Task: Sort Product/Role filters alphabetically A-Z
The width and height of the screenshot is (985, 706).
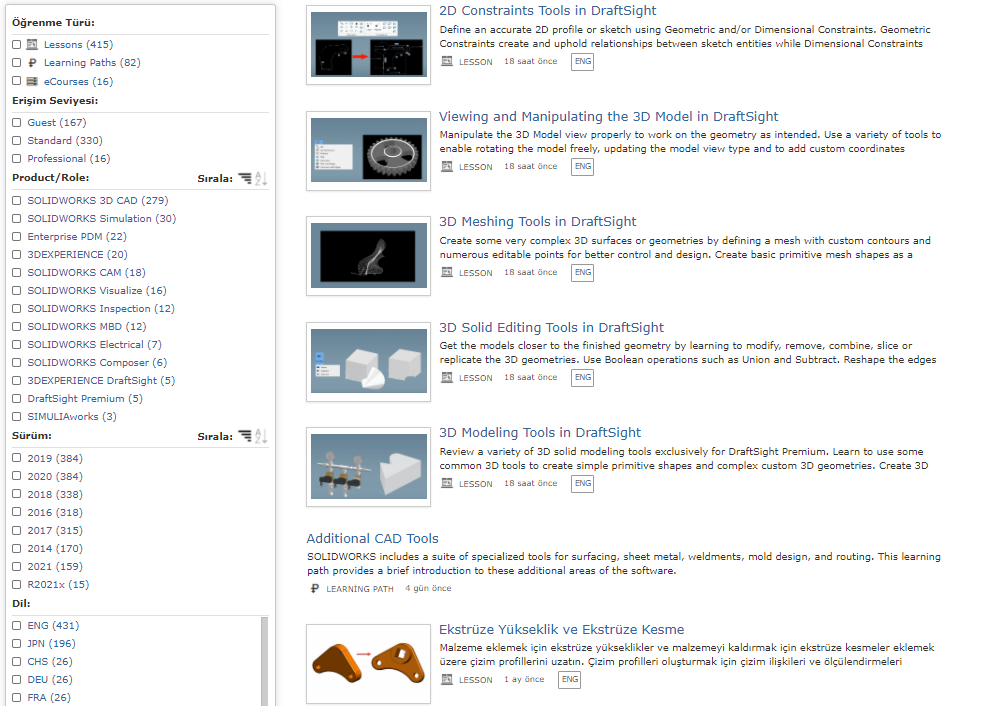Action: pyautogui.click(x=261, y=179)
